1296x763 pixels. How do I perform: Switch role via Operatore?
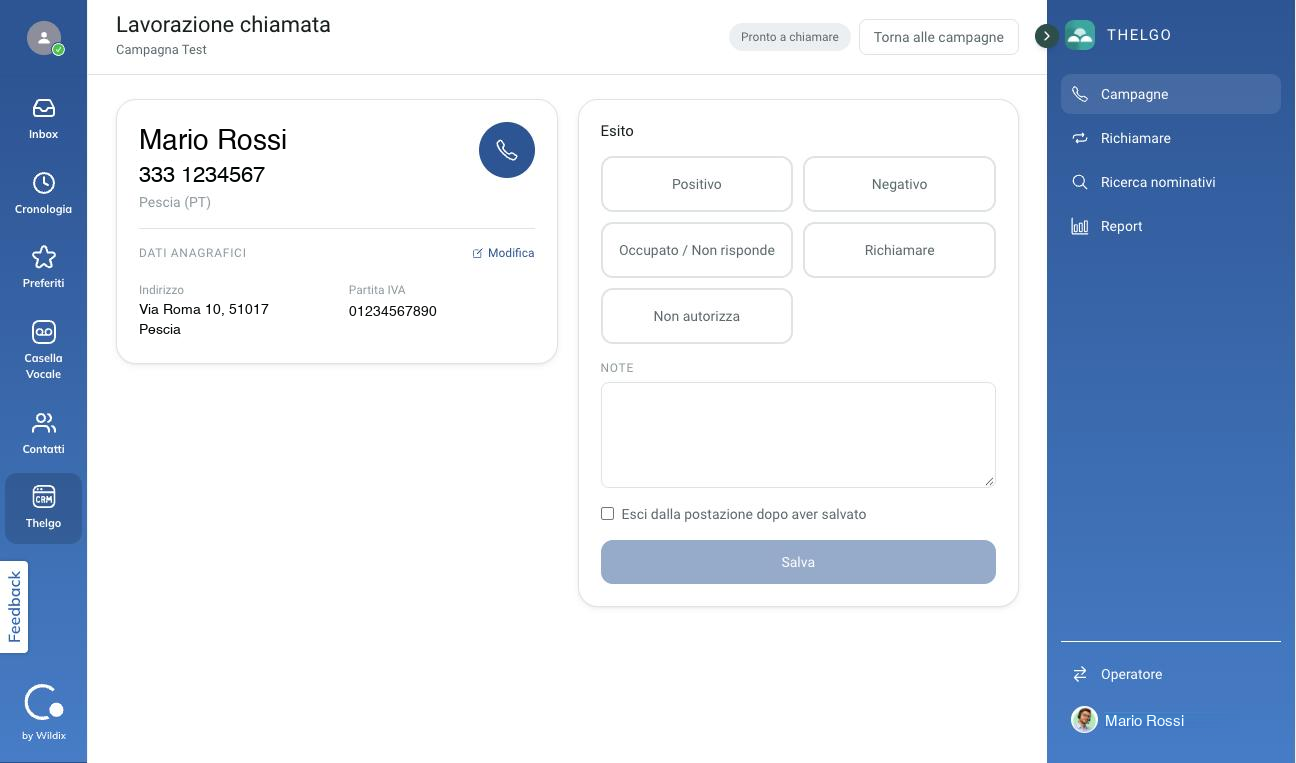click(x=1171, y=674)
